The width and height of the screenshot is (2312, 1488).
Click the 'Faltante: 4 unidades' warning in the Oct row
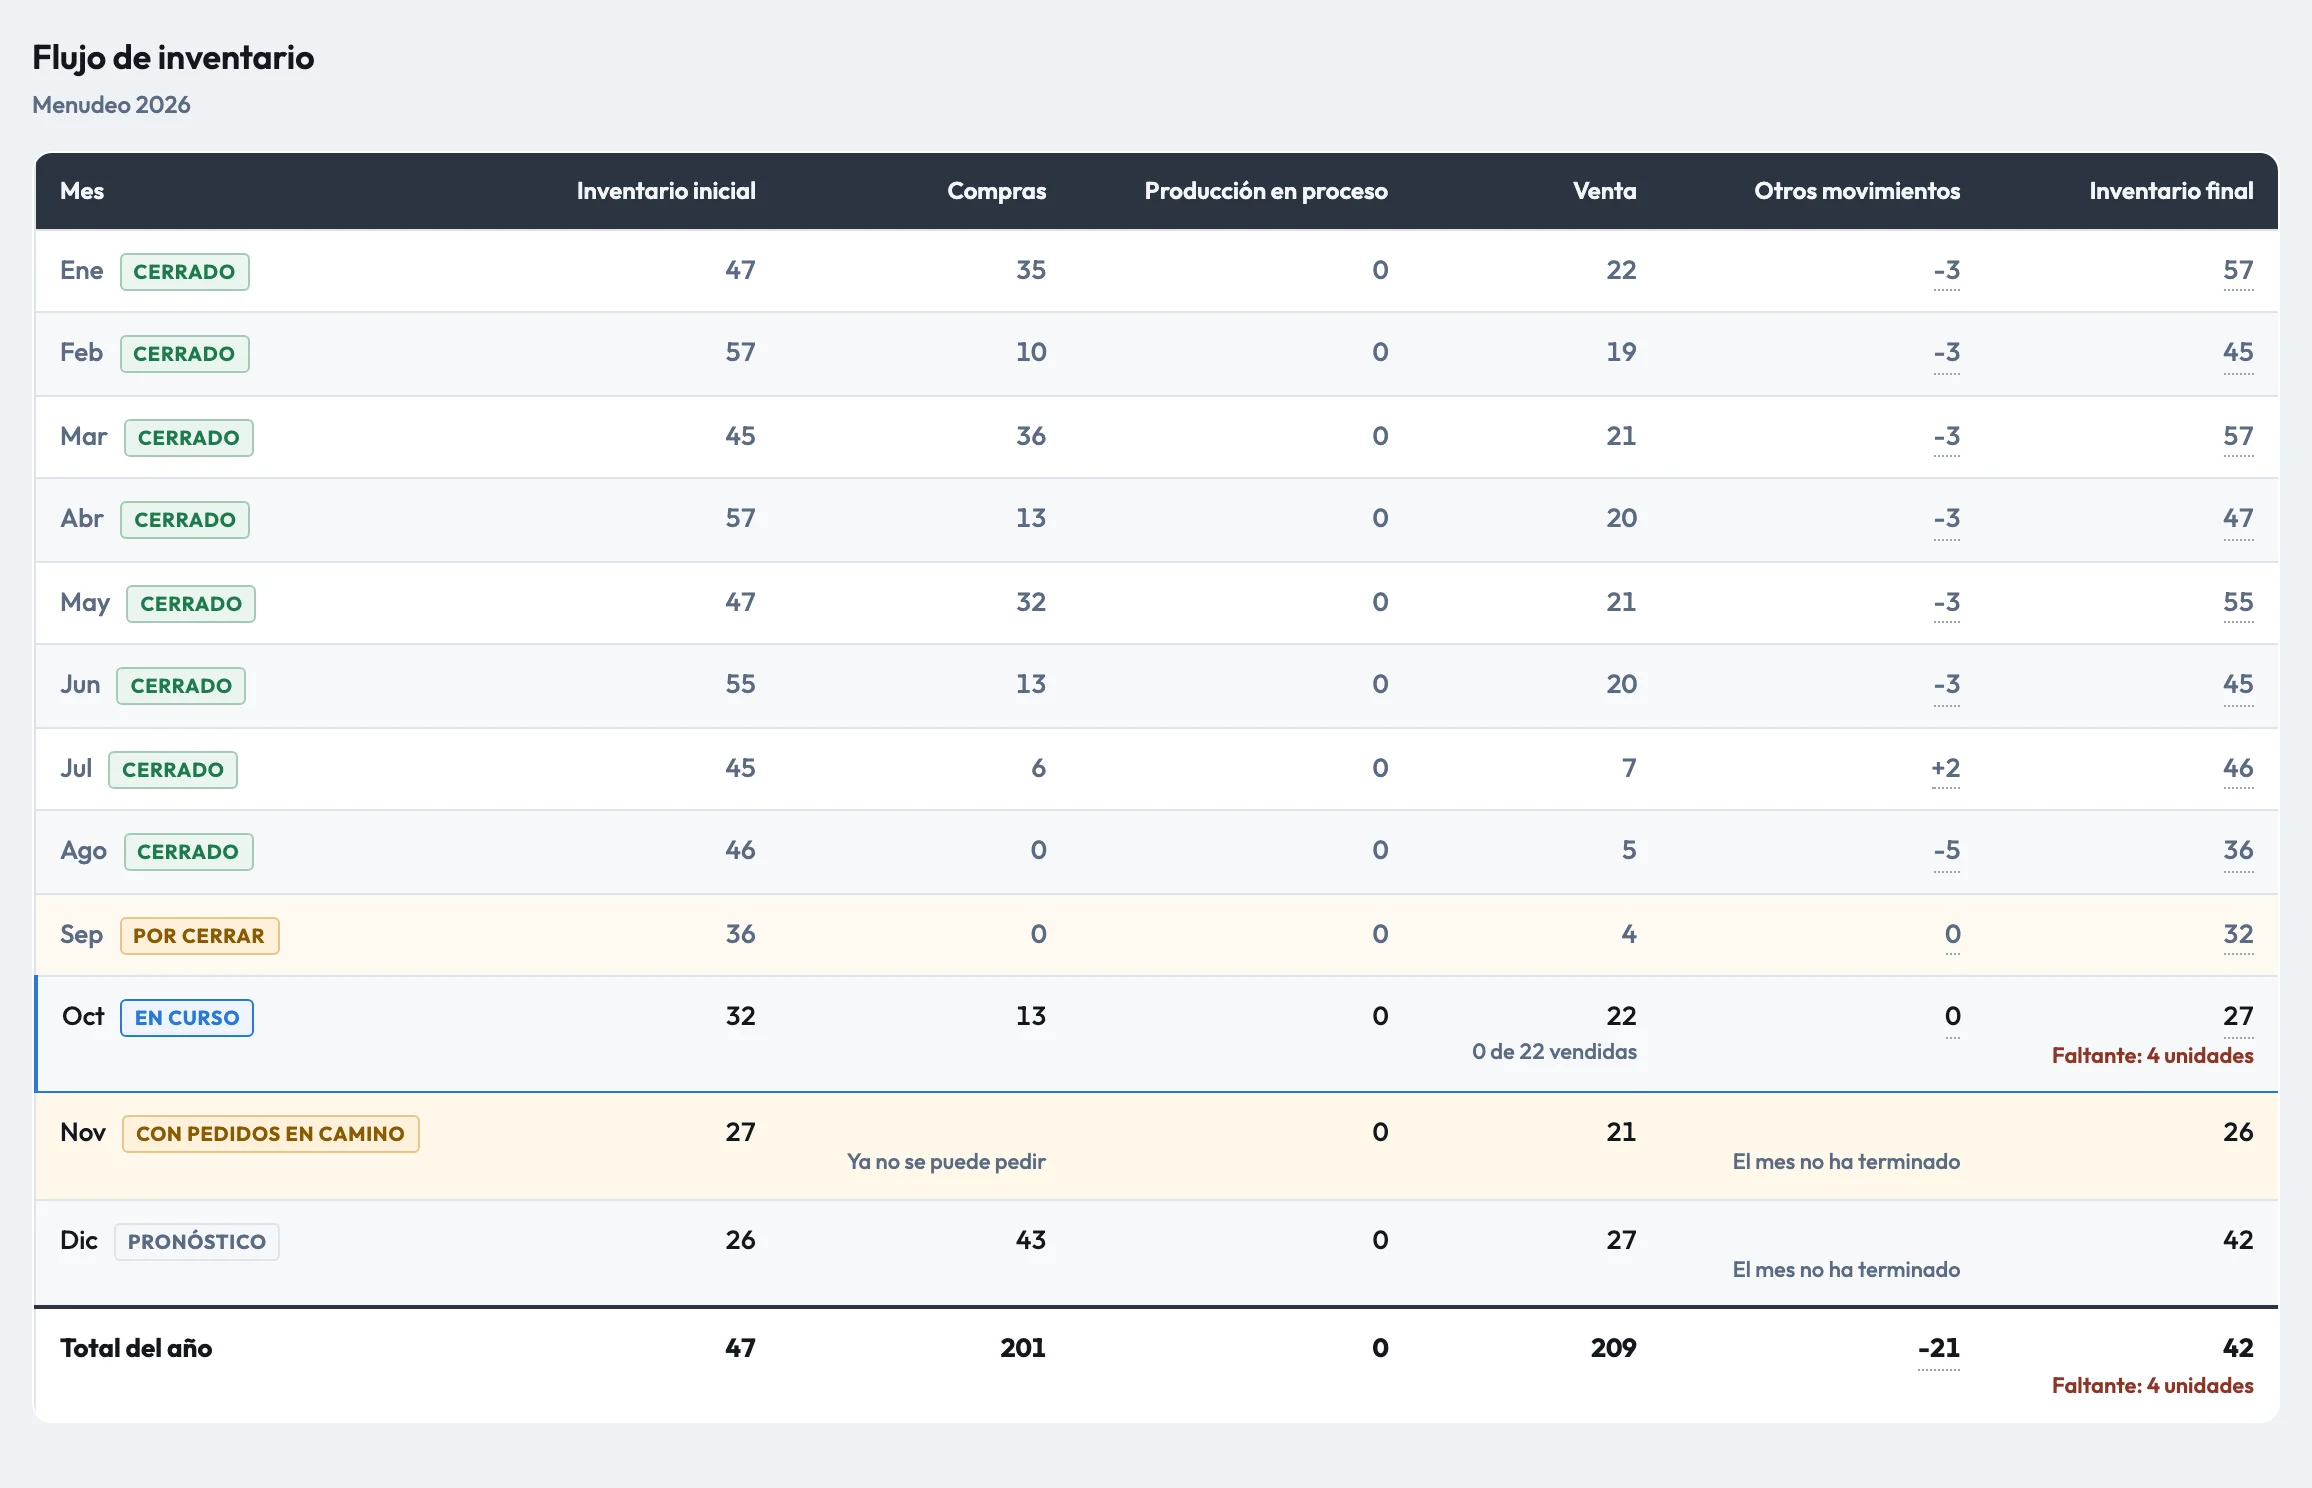point(2152,1056)
